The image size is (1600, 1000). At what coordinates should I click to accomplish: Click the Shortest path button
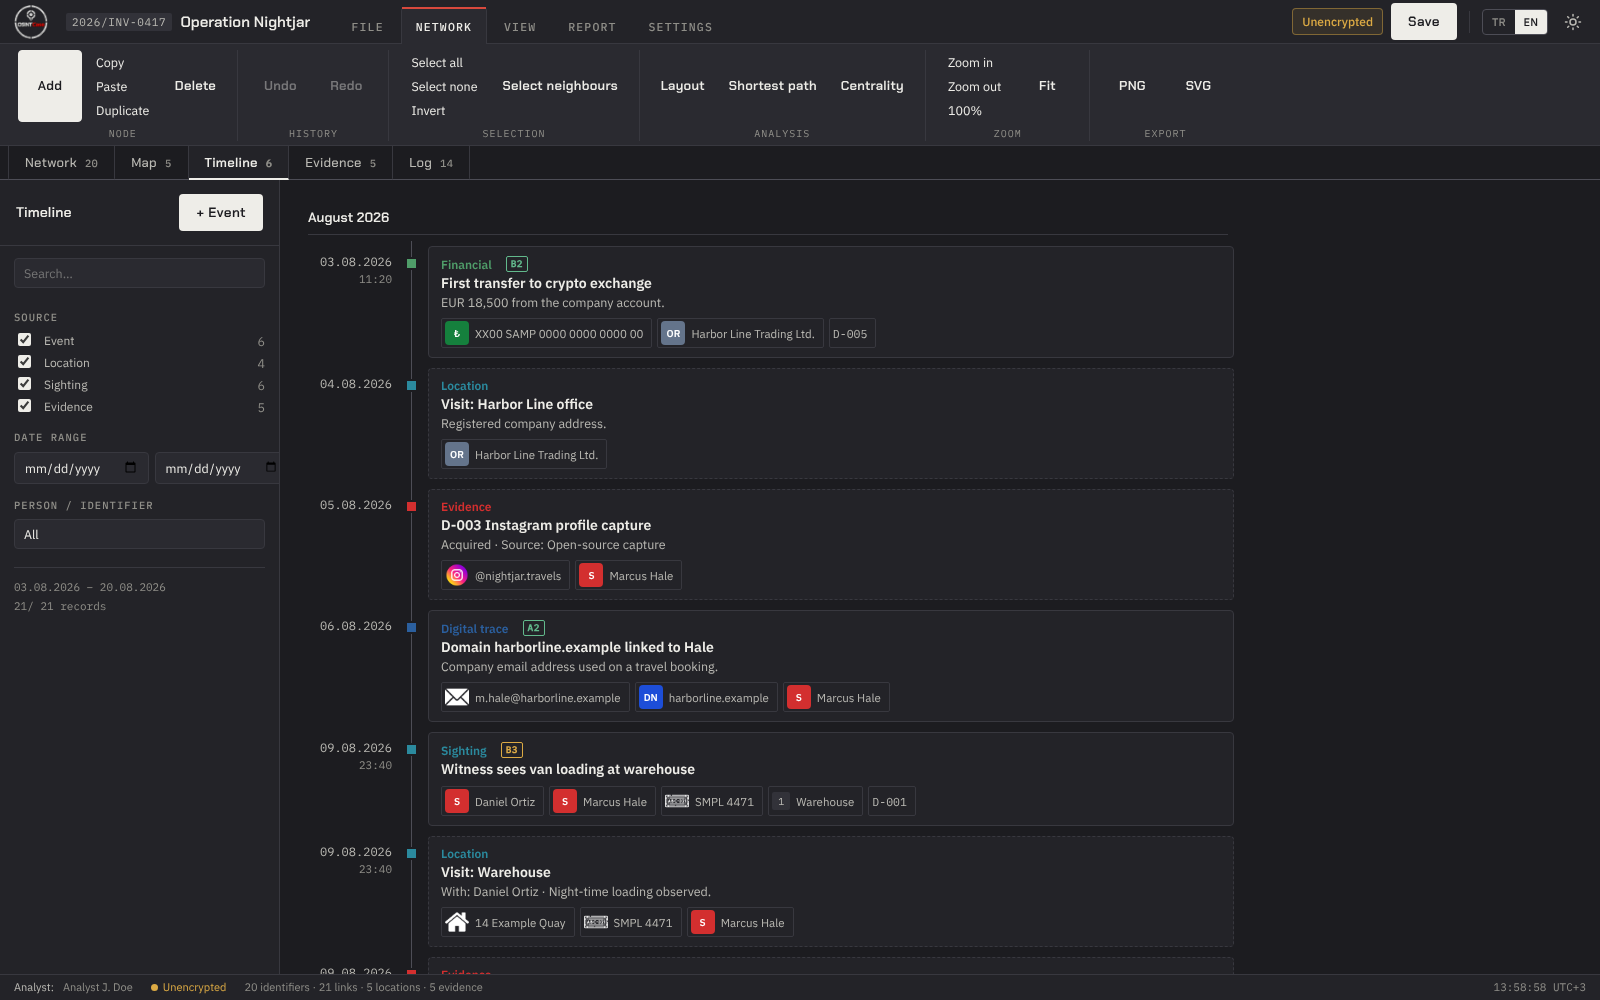pyautogui.click(x=772, y=86)
